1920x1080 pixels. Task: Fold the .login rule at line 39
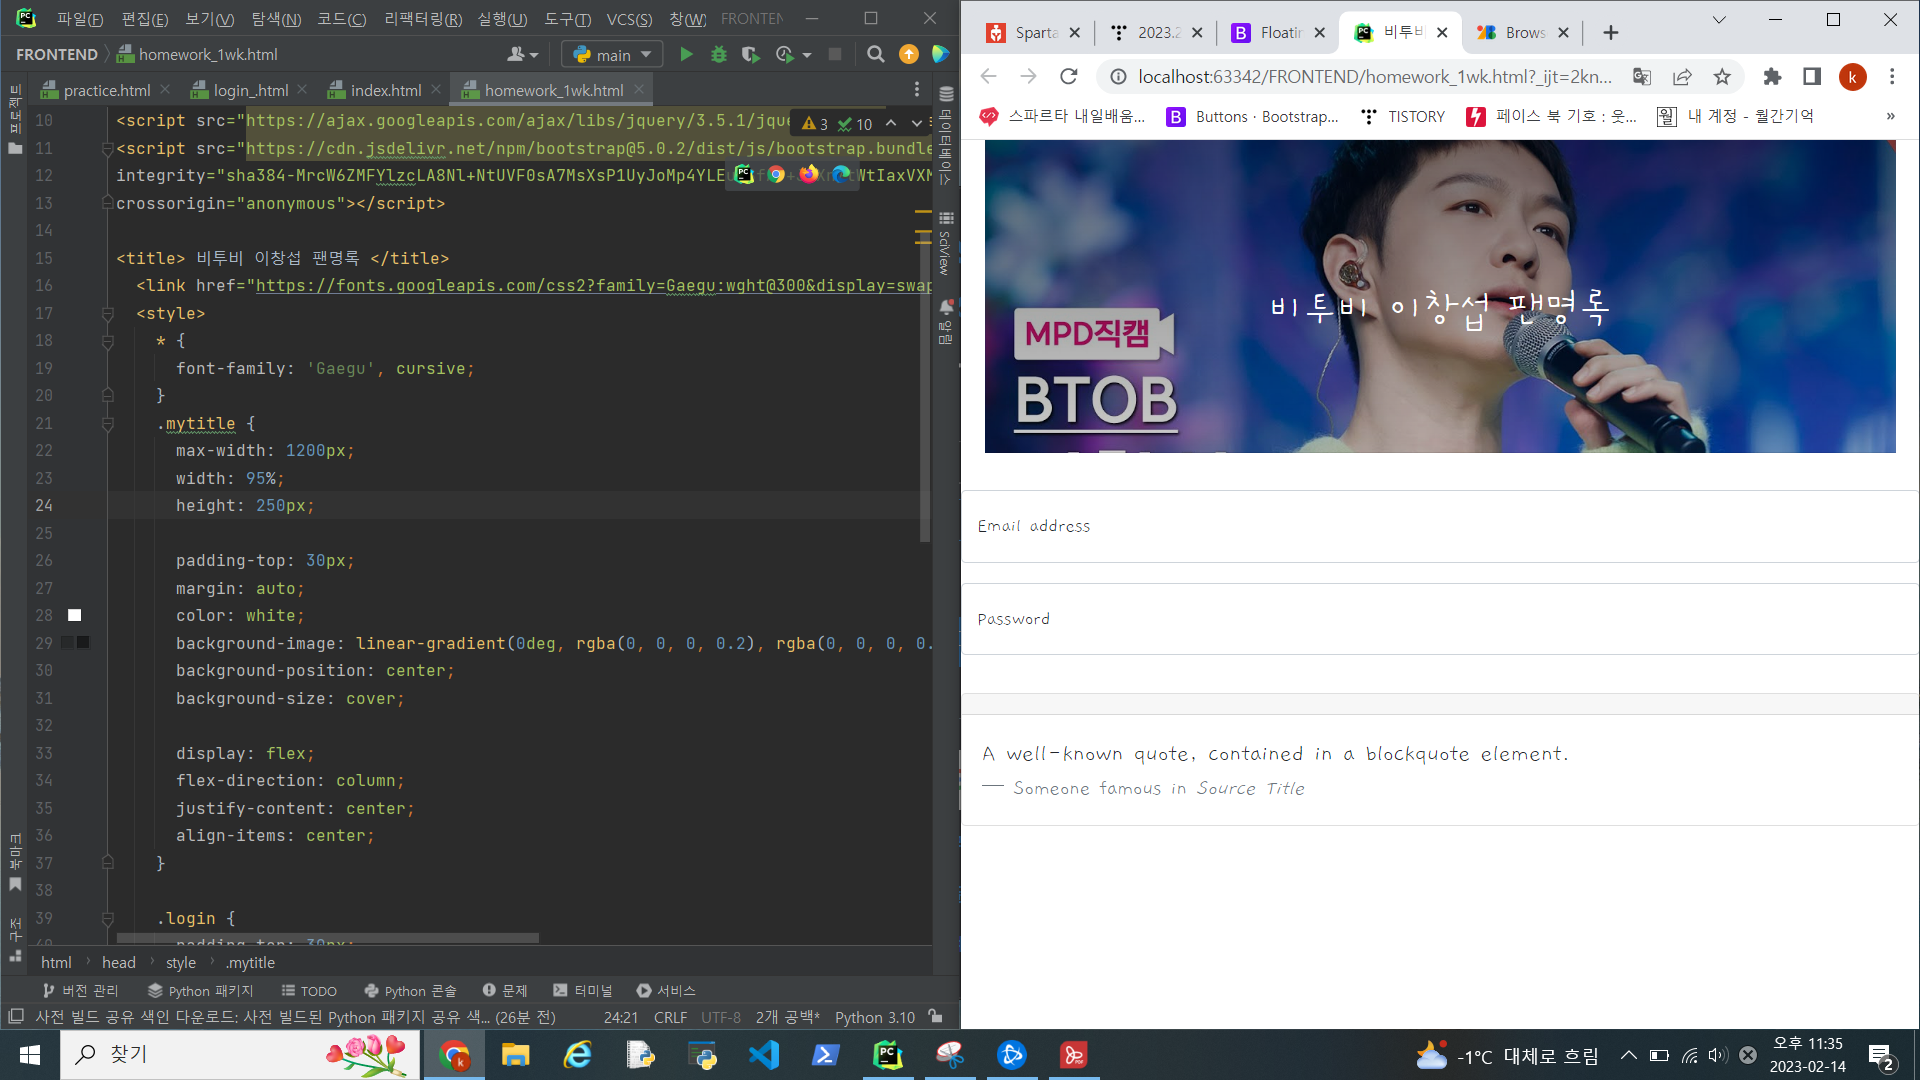108,918
